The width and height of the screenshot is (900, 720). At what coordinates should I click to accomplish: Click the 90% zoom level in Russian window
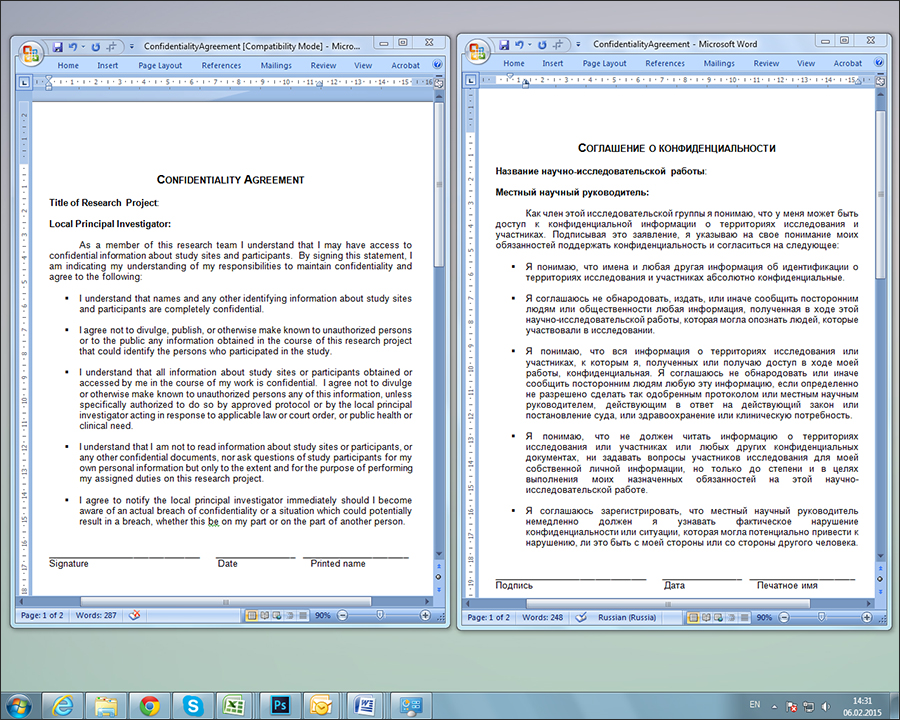tap(764, 618)
